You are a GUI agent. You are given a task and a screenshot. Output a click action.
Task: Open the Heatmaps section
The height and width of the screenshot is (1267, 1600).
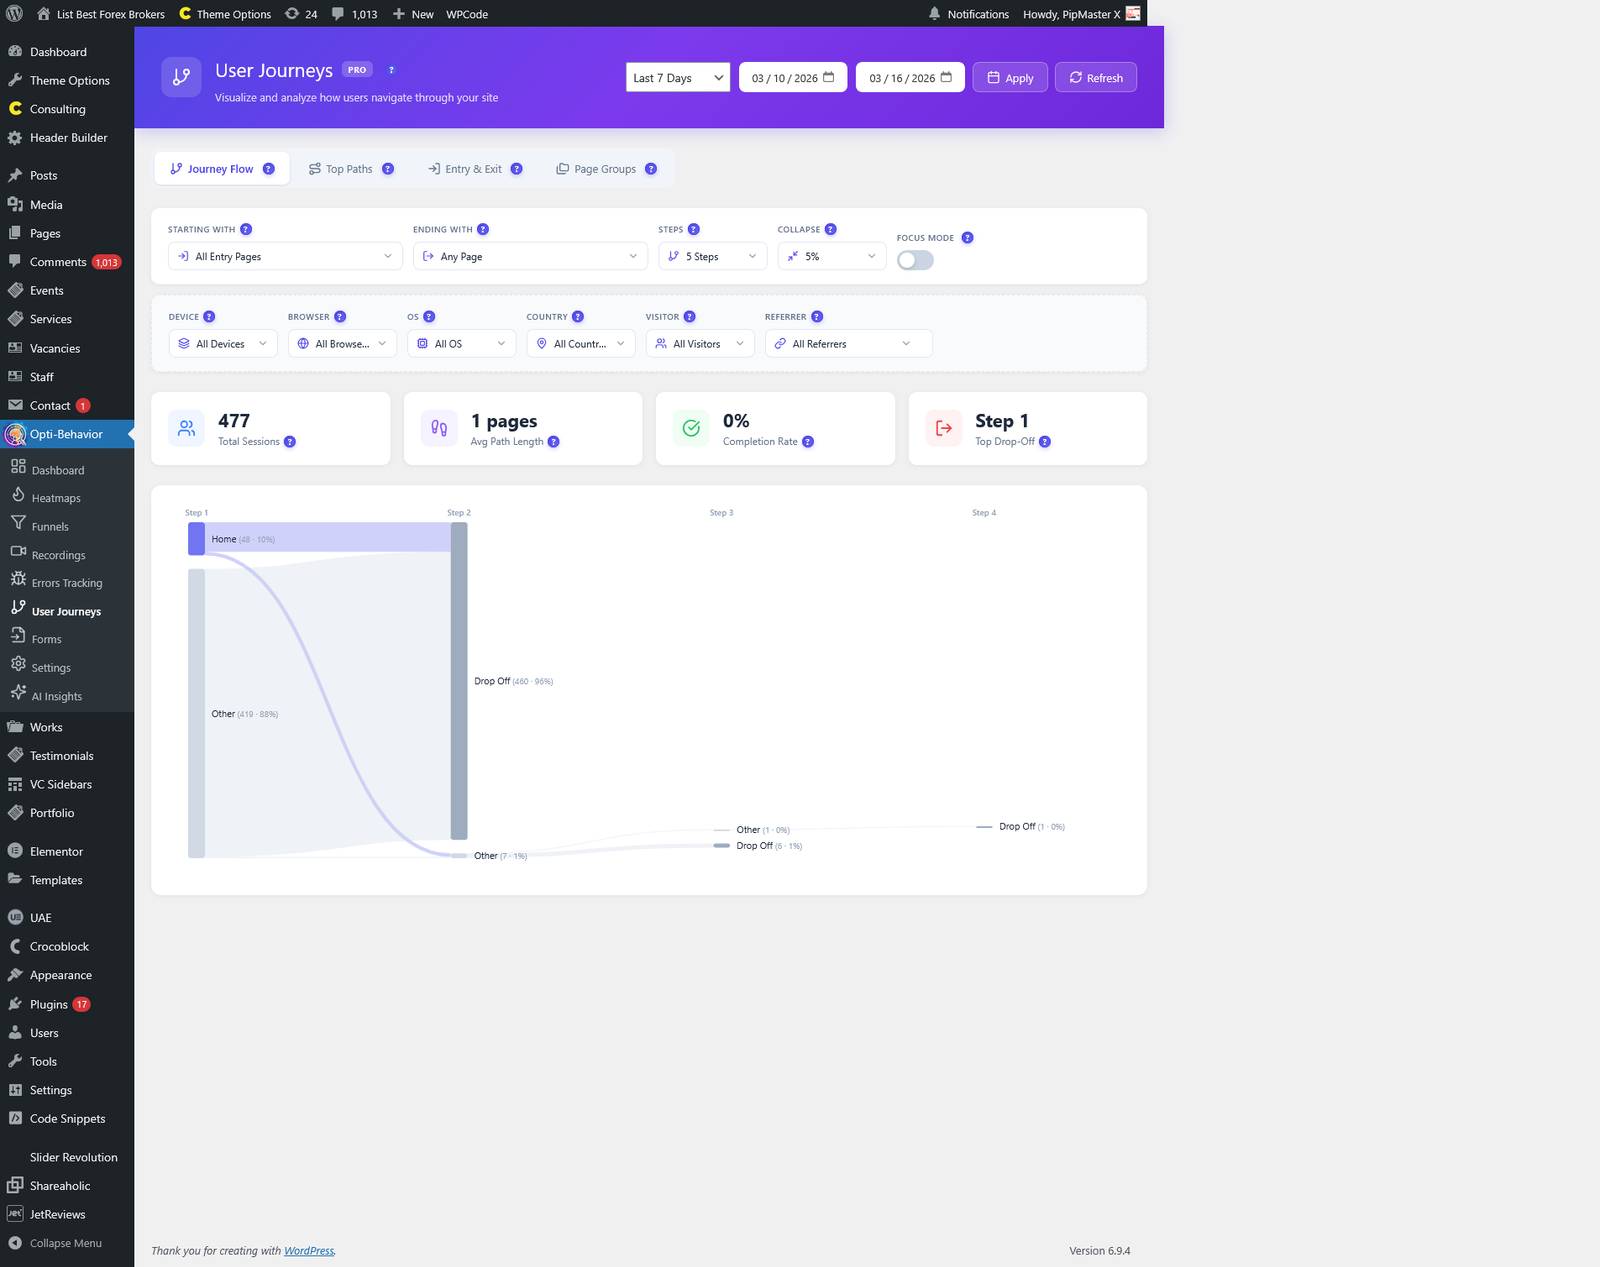(x=58, y=497)
